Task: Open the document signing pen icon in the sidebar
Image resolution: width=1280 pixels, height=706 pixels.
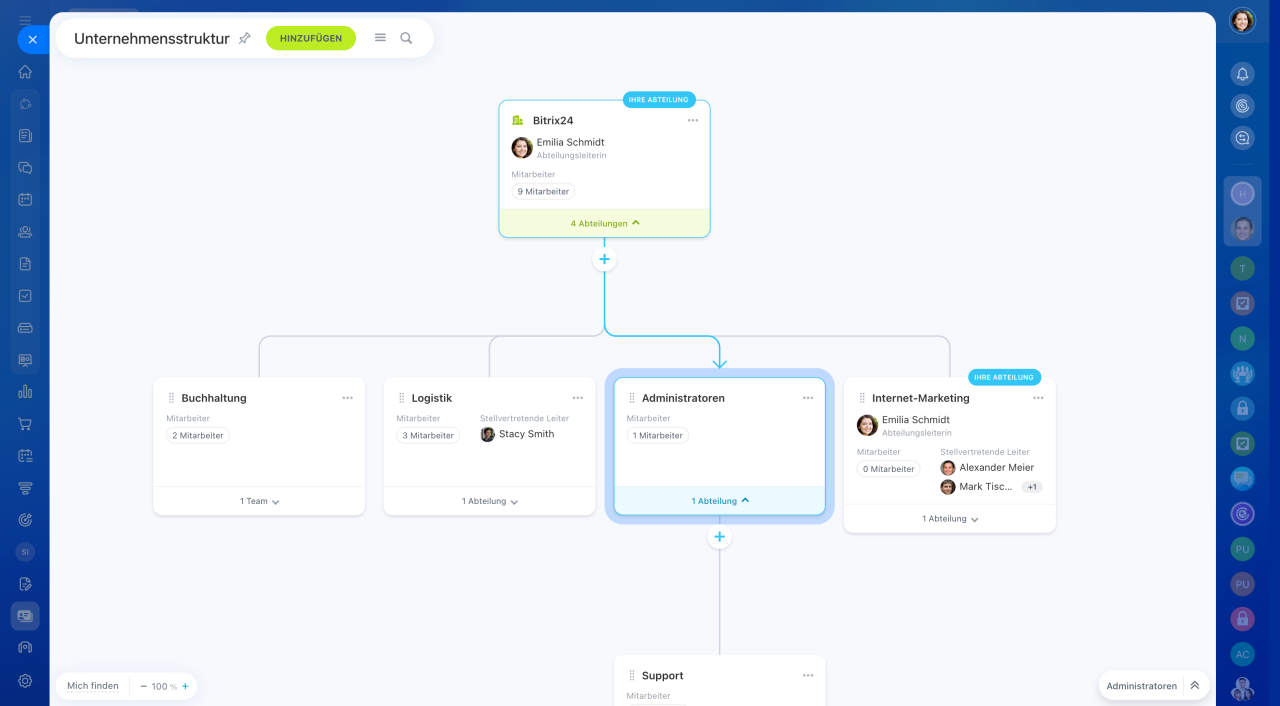Action: click(25, 584)
